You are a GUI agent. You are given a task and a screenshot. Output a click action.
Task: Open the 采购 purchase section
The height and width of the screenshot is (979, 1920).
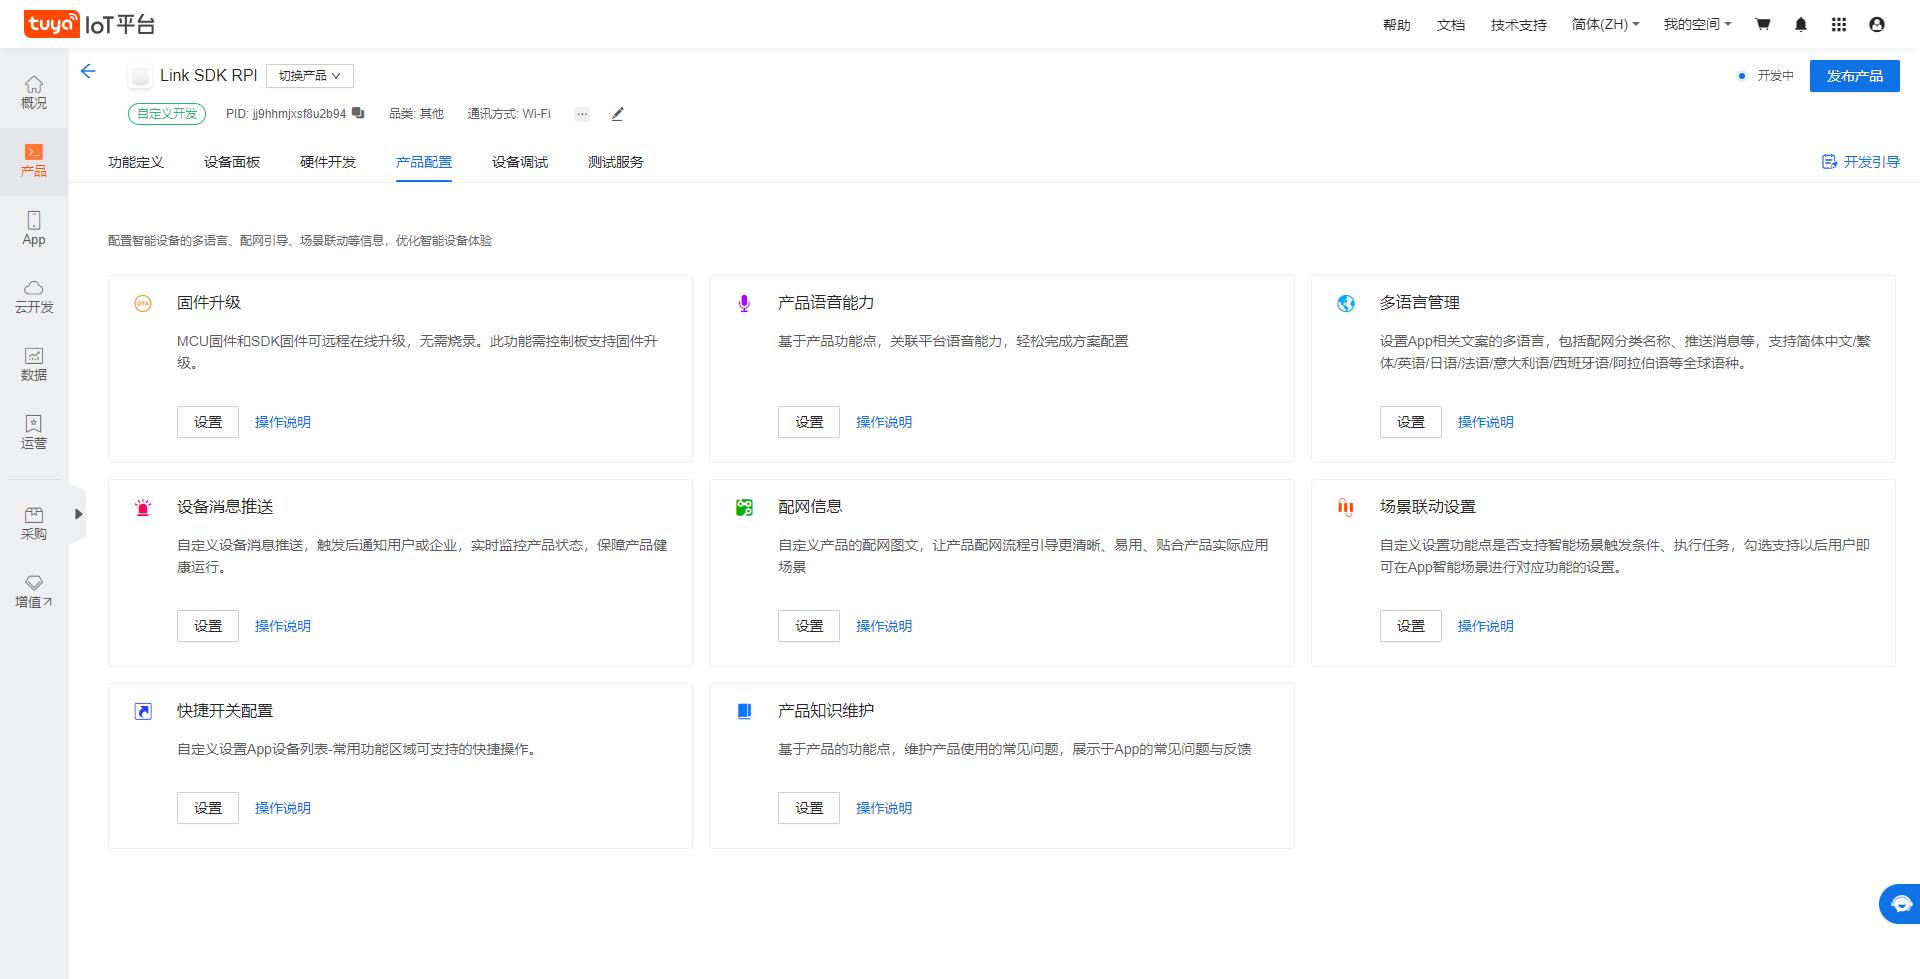pos(34,523)
